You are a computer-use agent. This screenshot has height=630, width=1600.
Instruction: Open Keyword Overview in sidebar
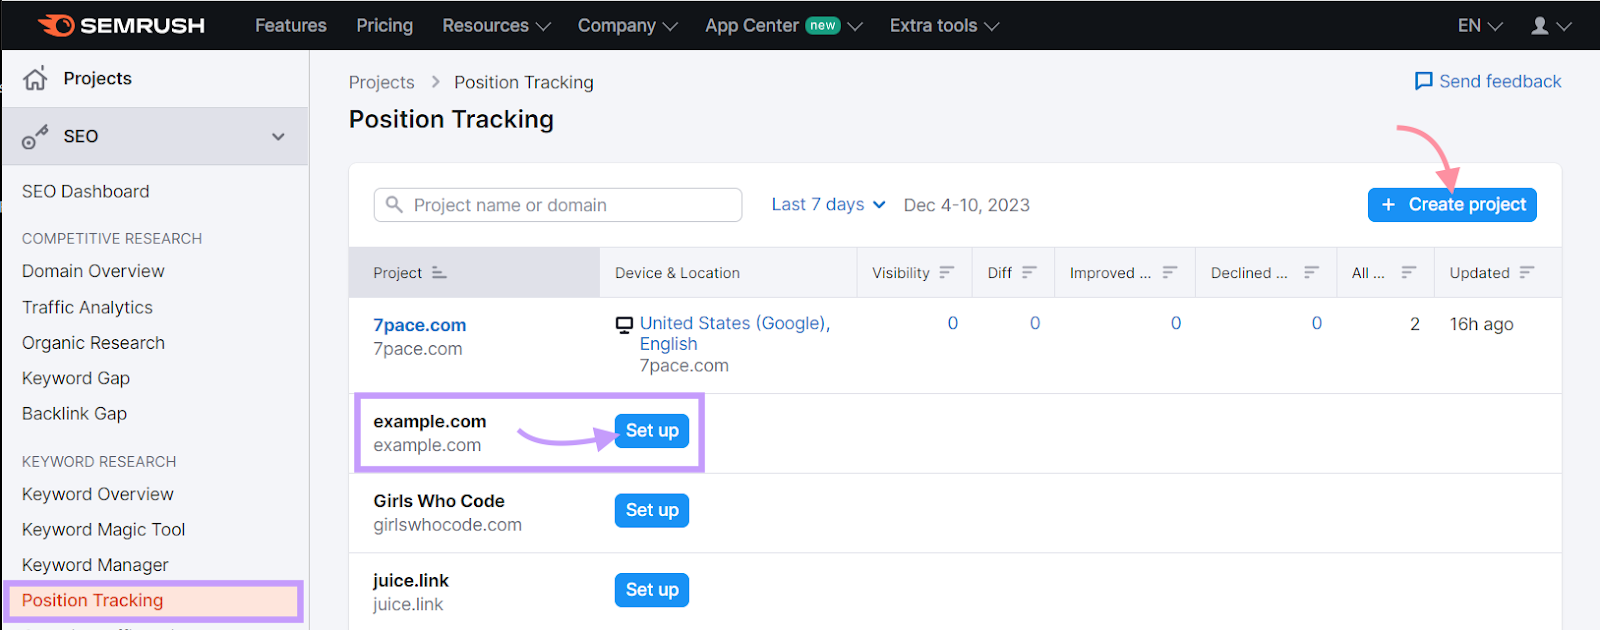point(98,494)
